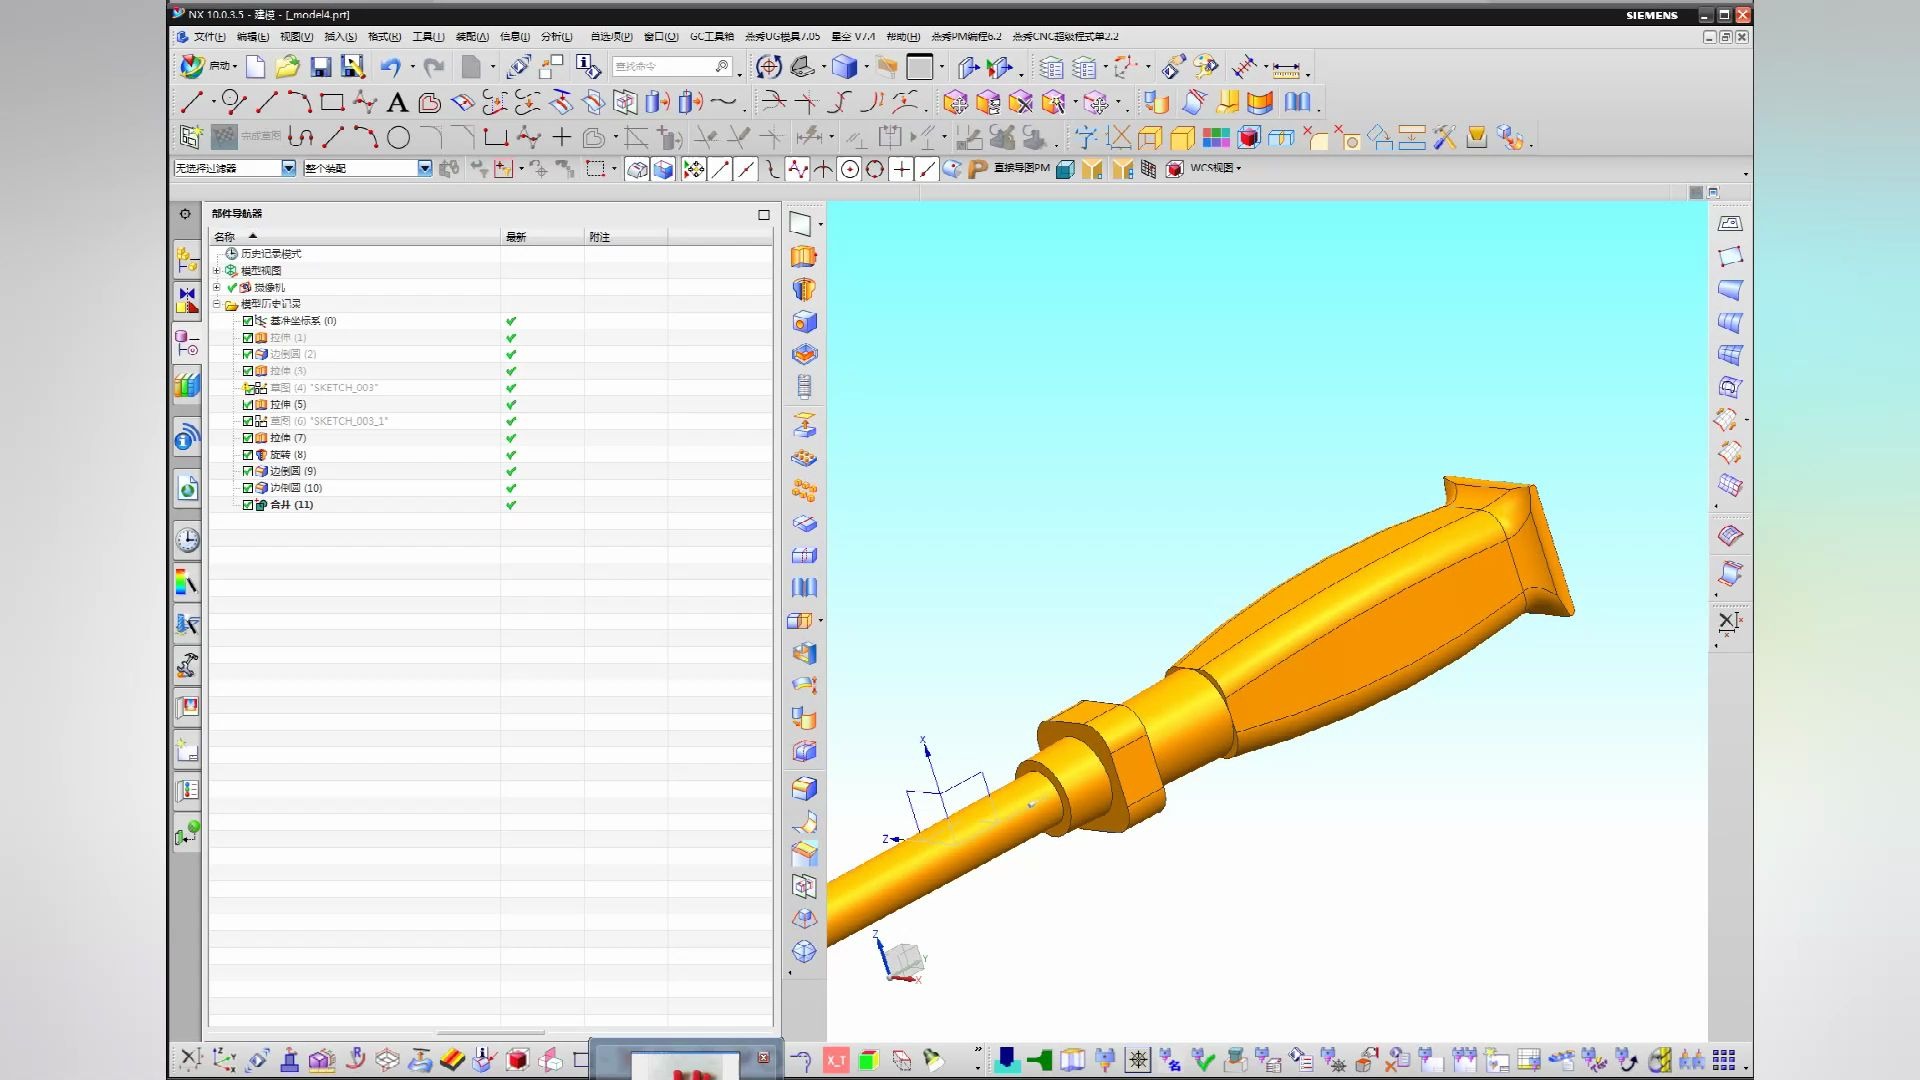
Task: Click the 直接导图PM button
Action: coord(1021,168)
